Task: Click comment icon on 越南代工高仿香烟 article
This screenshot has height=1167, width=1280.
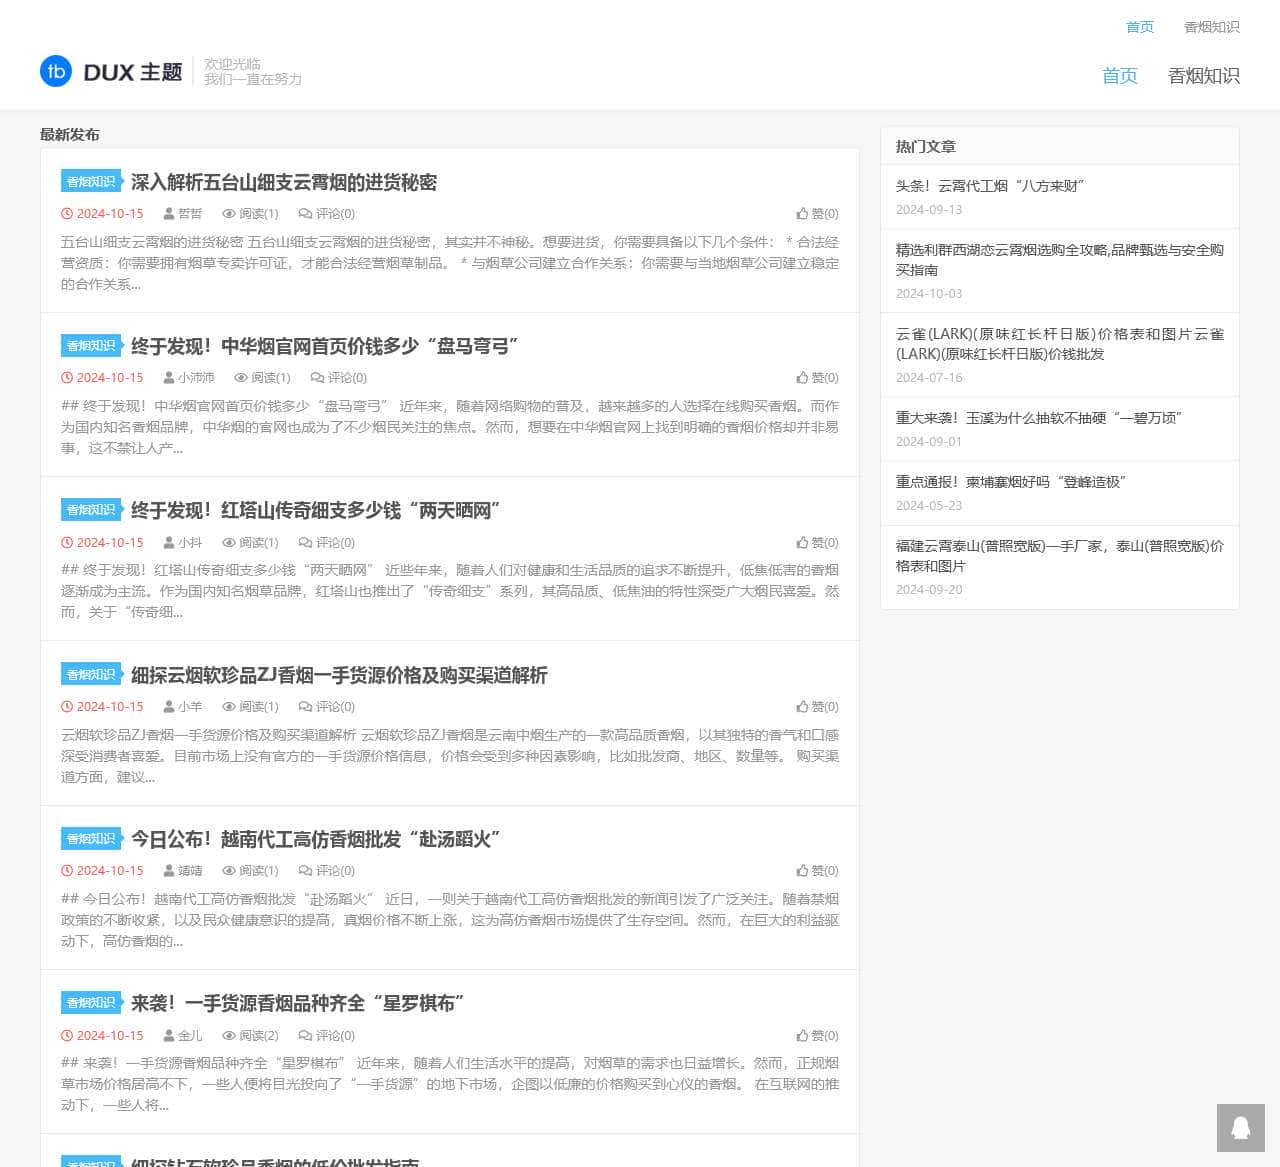Action: pos(305,871)
